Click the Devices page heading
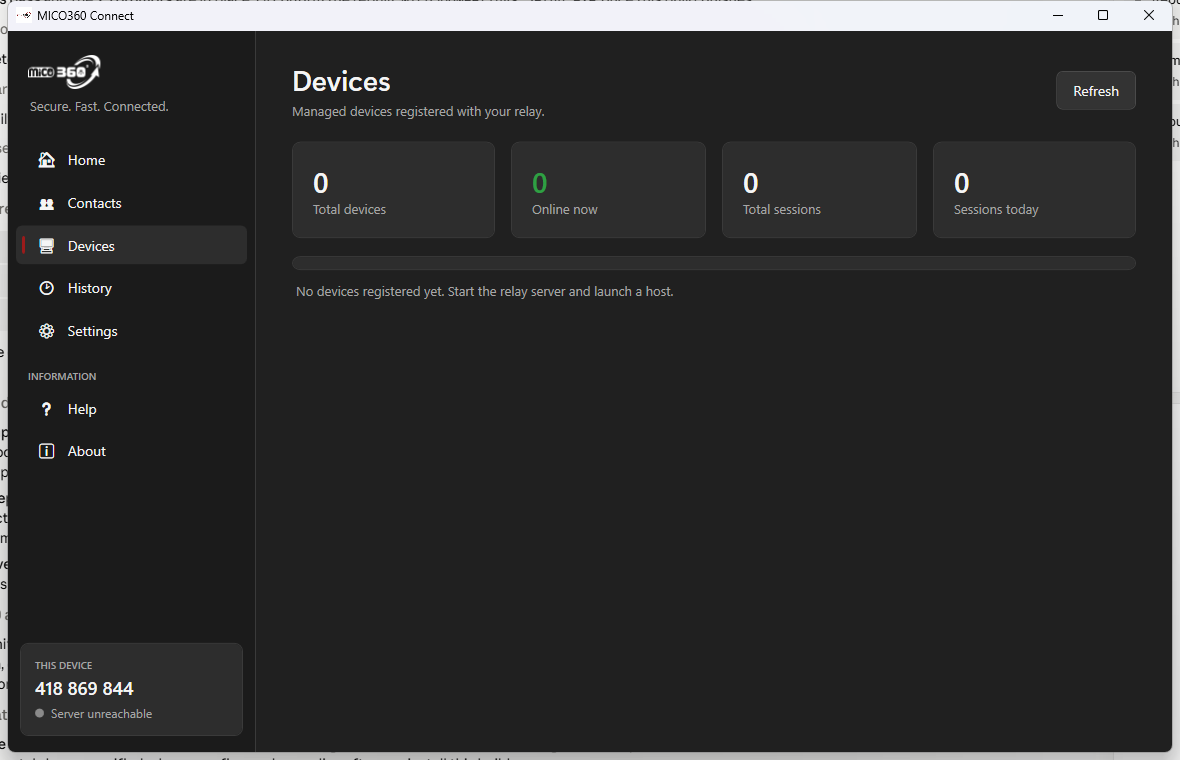 pos(342,81)
